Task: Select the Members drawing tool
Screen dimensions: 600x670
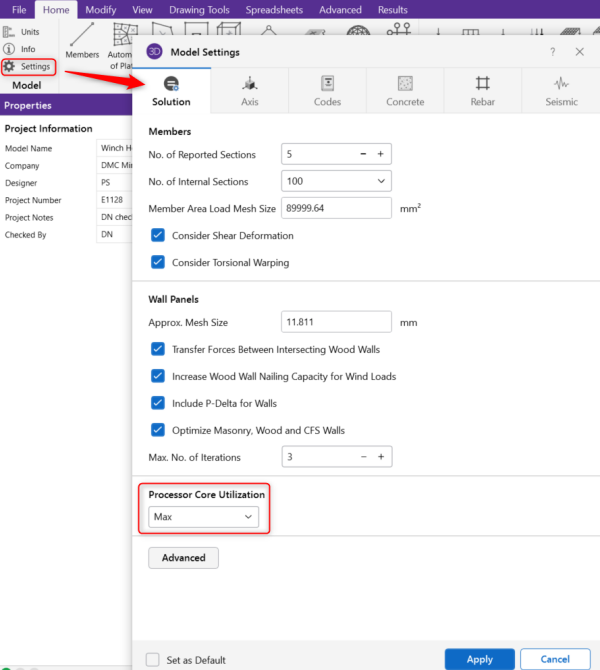Action: point(82,41)
